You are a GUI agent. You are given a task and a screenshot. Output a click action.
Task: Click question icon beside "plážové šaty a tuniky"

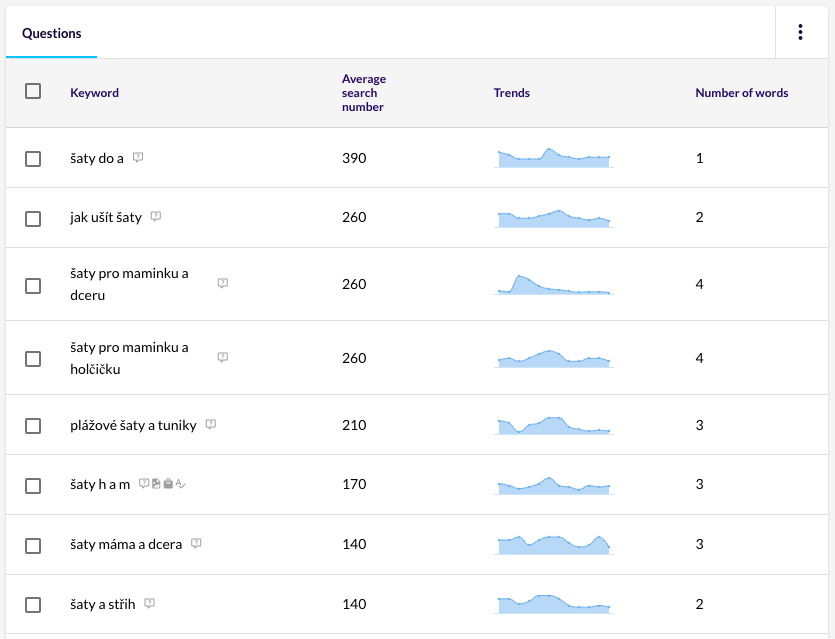pyautogui.click(x=211, y=424)
